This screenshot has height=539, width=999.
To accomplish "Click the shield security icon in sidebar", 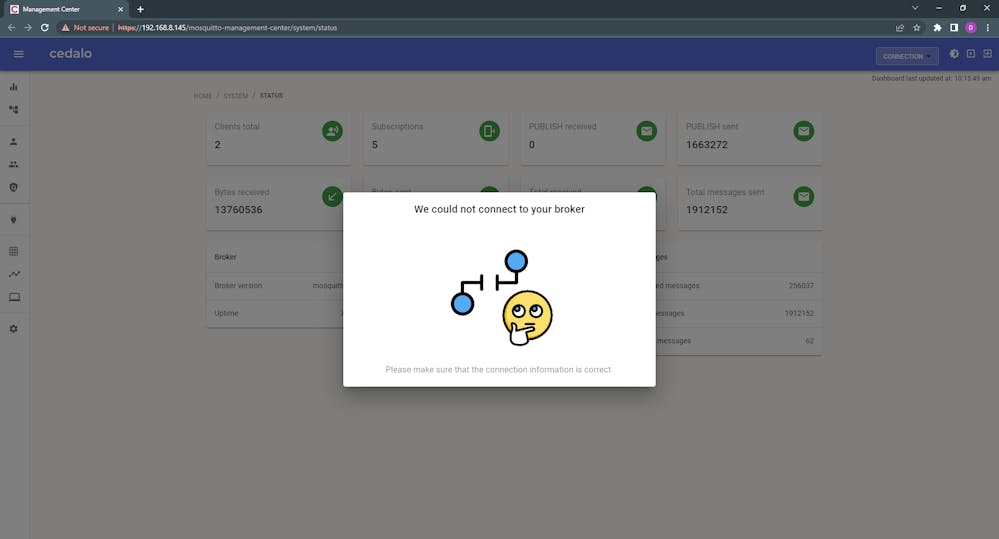I will 14,187.
